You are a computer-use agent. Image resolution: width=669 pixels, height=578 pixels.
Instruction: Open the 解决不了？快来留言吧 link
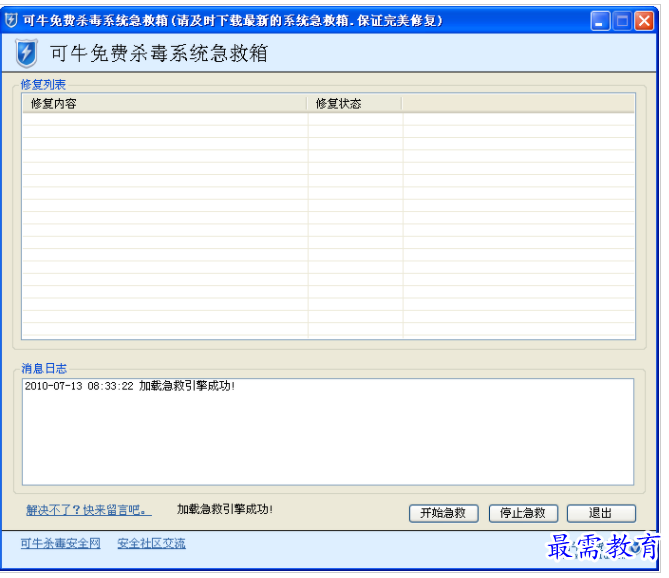[89, 510]
